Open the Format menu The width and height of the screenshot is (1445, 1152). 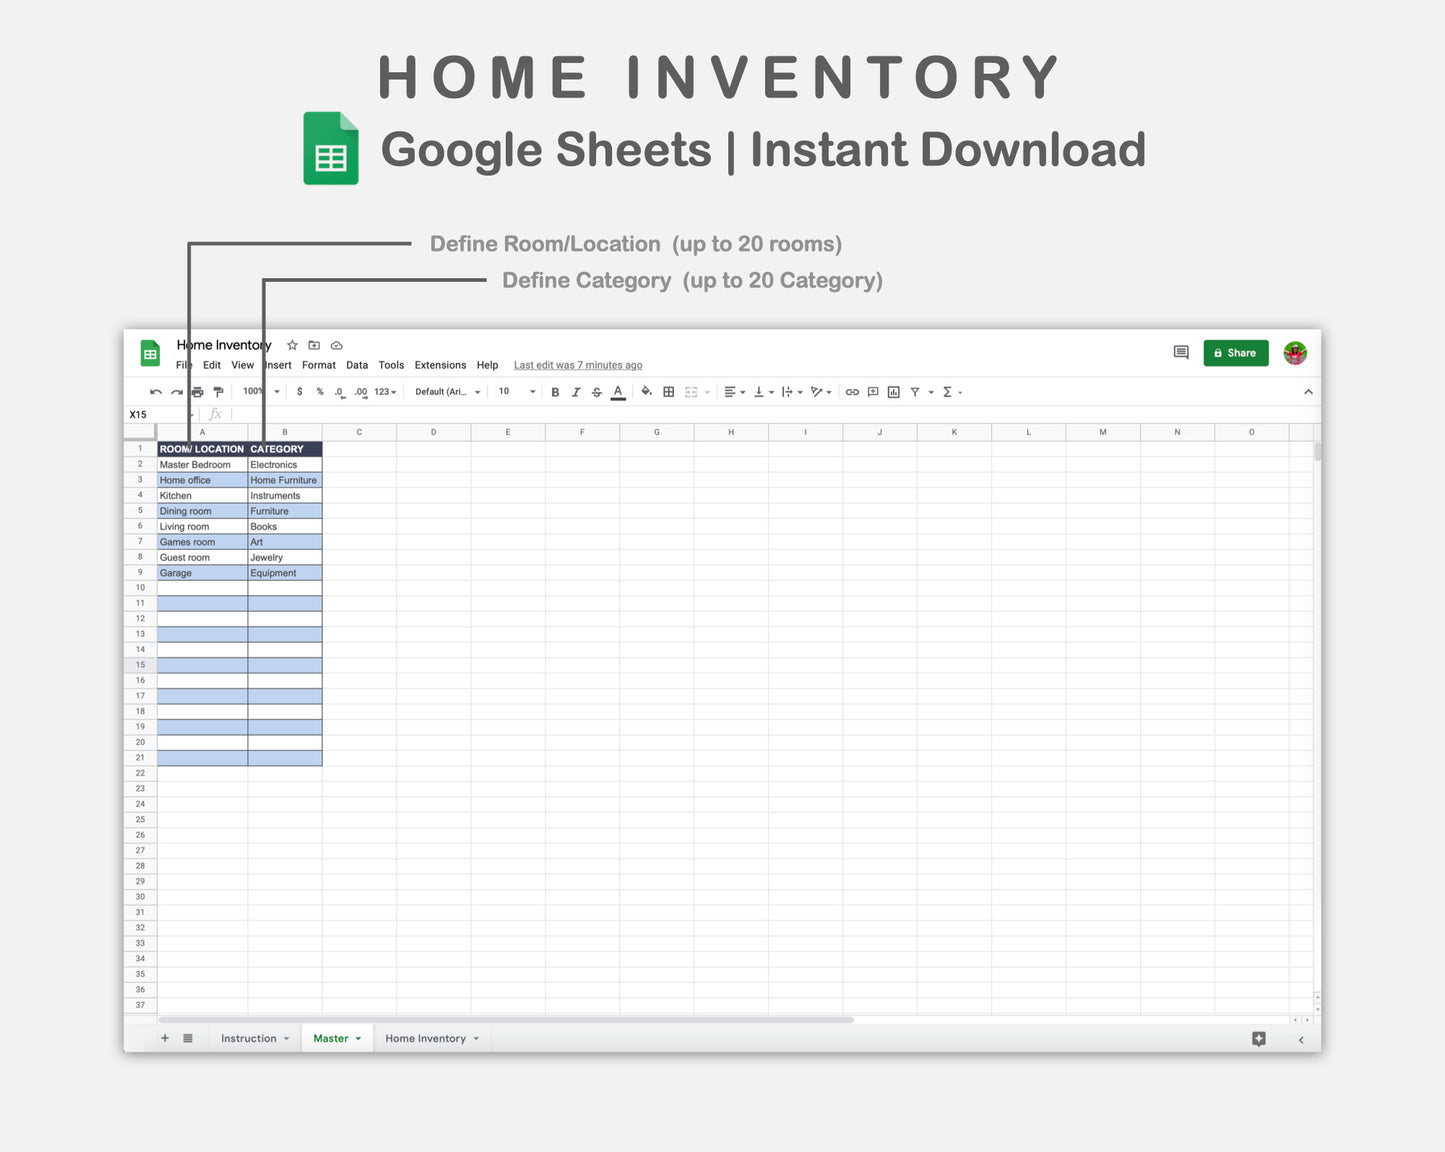coord(318,365)
